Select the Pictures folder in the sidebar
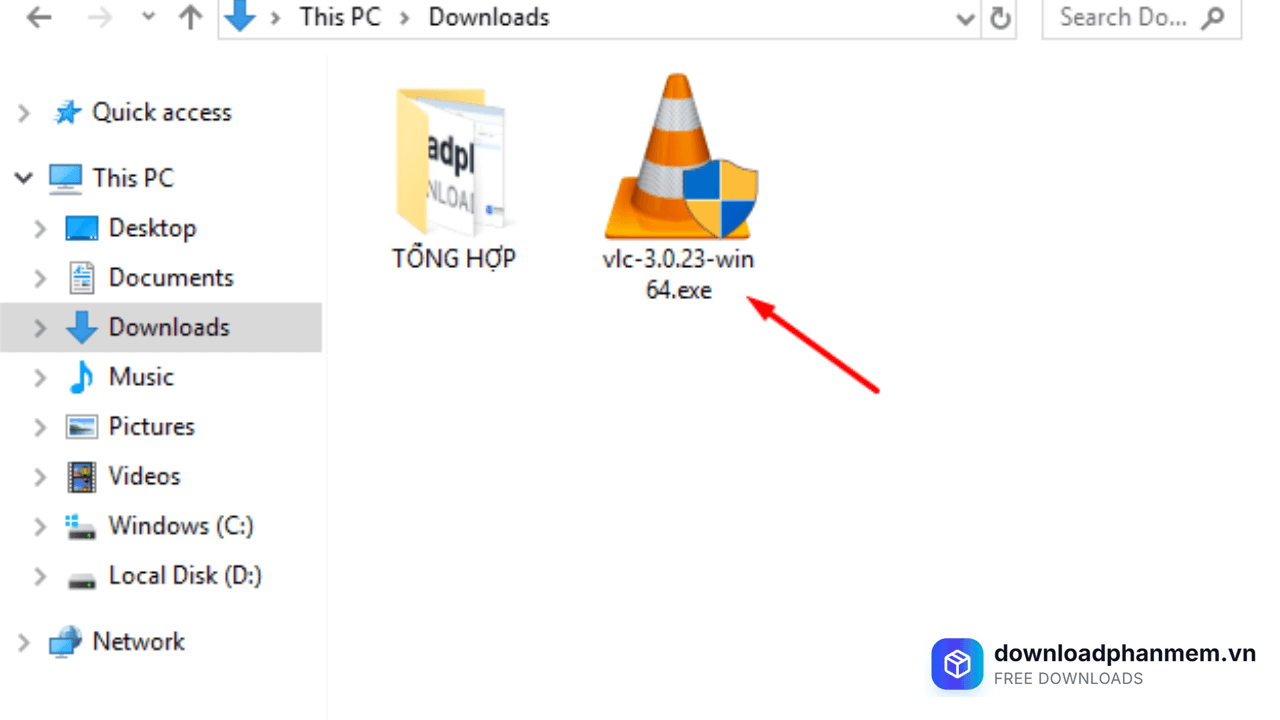This screenshot has height=720, width=1280. coord(151,426)
